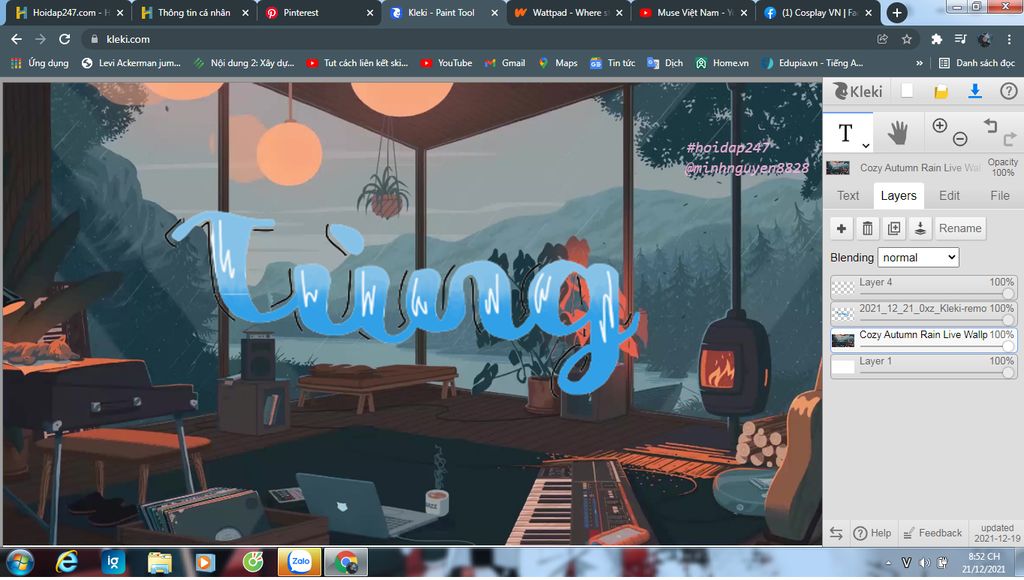Open the Home.vn bookmark
The height and width of the screenshot is (580, 1024).
coord(722,63)
